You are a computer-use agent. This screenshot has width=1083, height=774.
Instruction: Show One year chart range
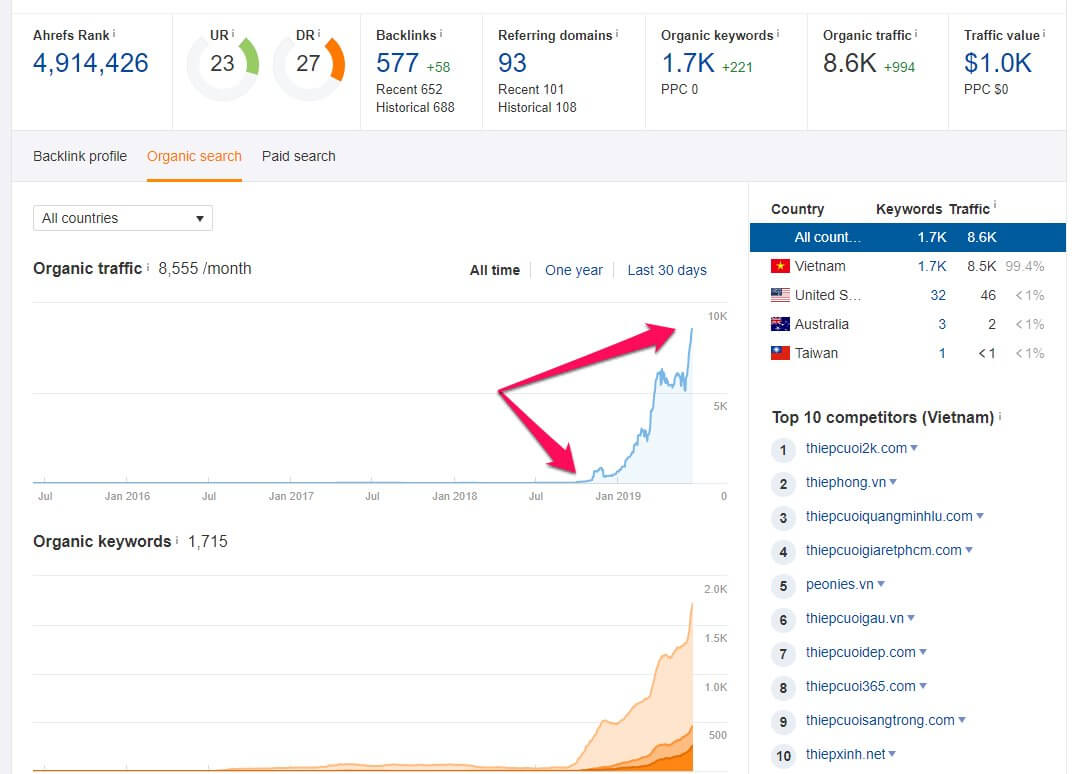pos(573,270)
